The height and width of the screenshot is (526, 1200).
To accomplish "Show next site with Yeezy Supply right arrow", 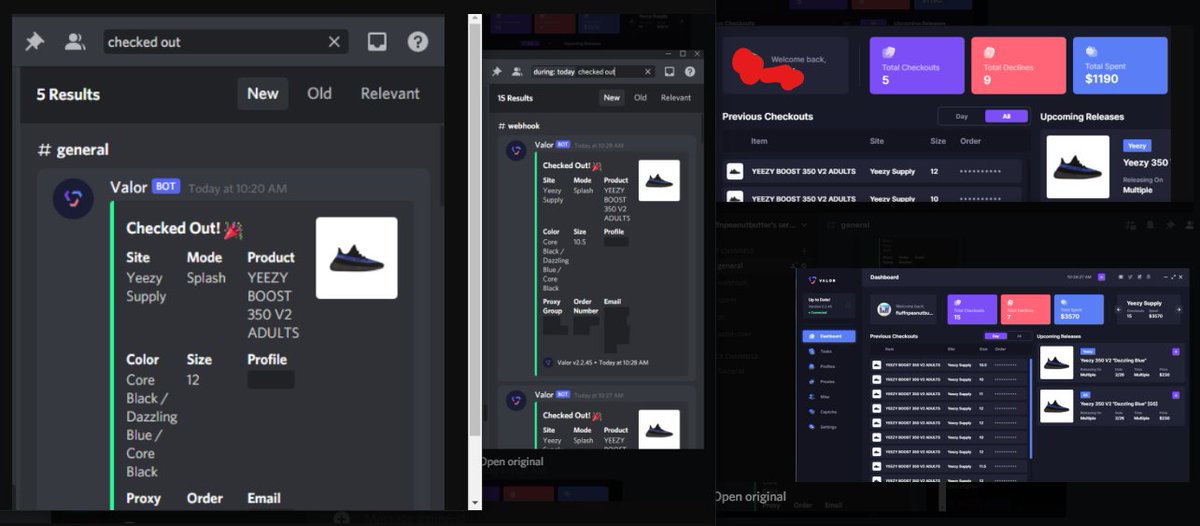I will coord(1178,309).
